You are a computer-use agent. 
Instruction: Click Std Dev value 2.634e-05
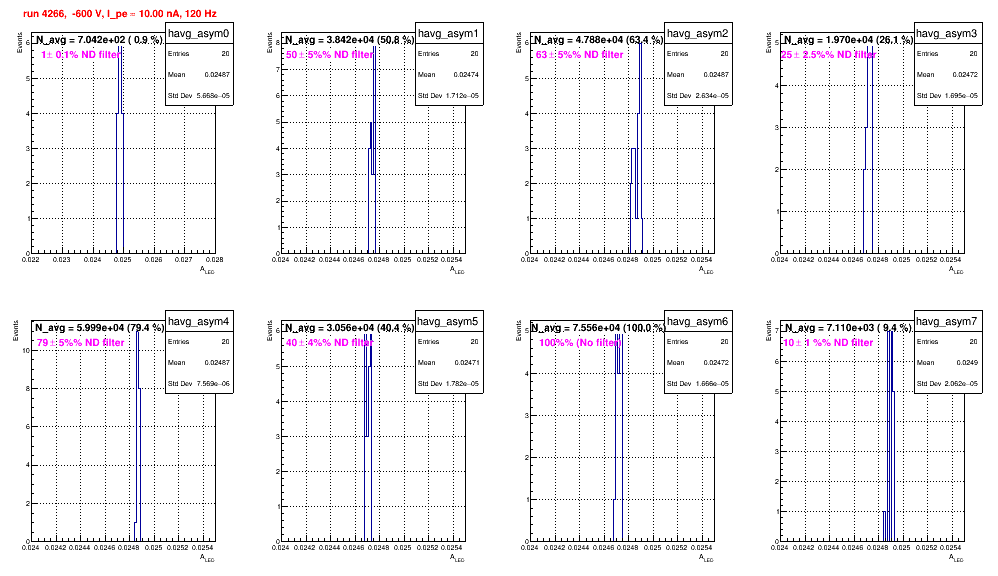click(712, 96)
